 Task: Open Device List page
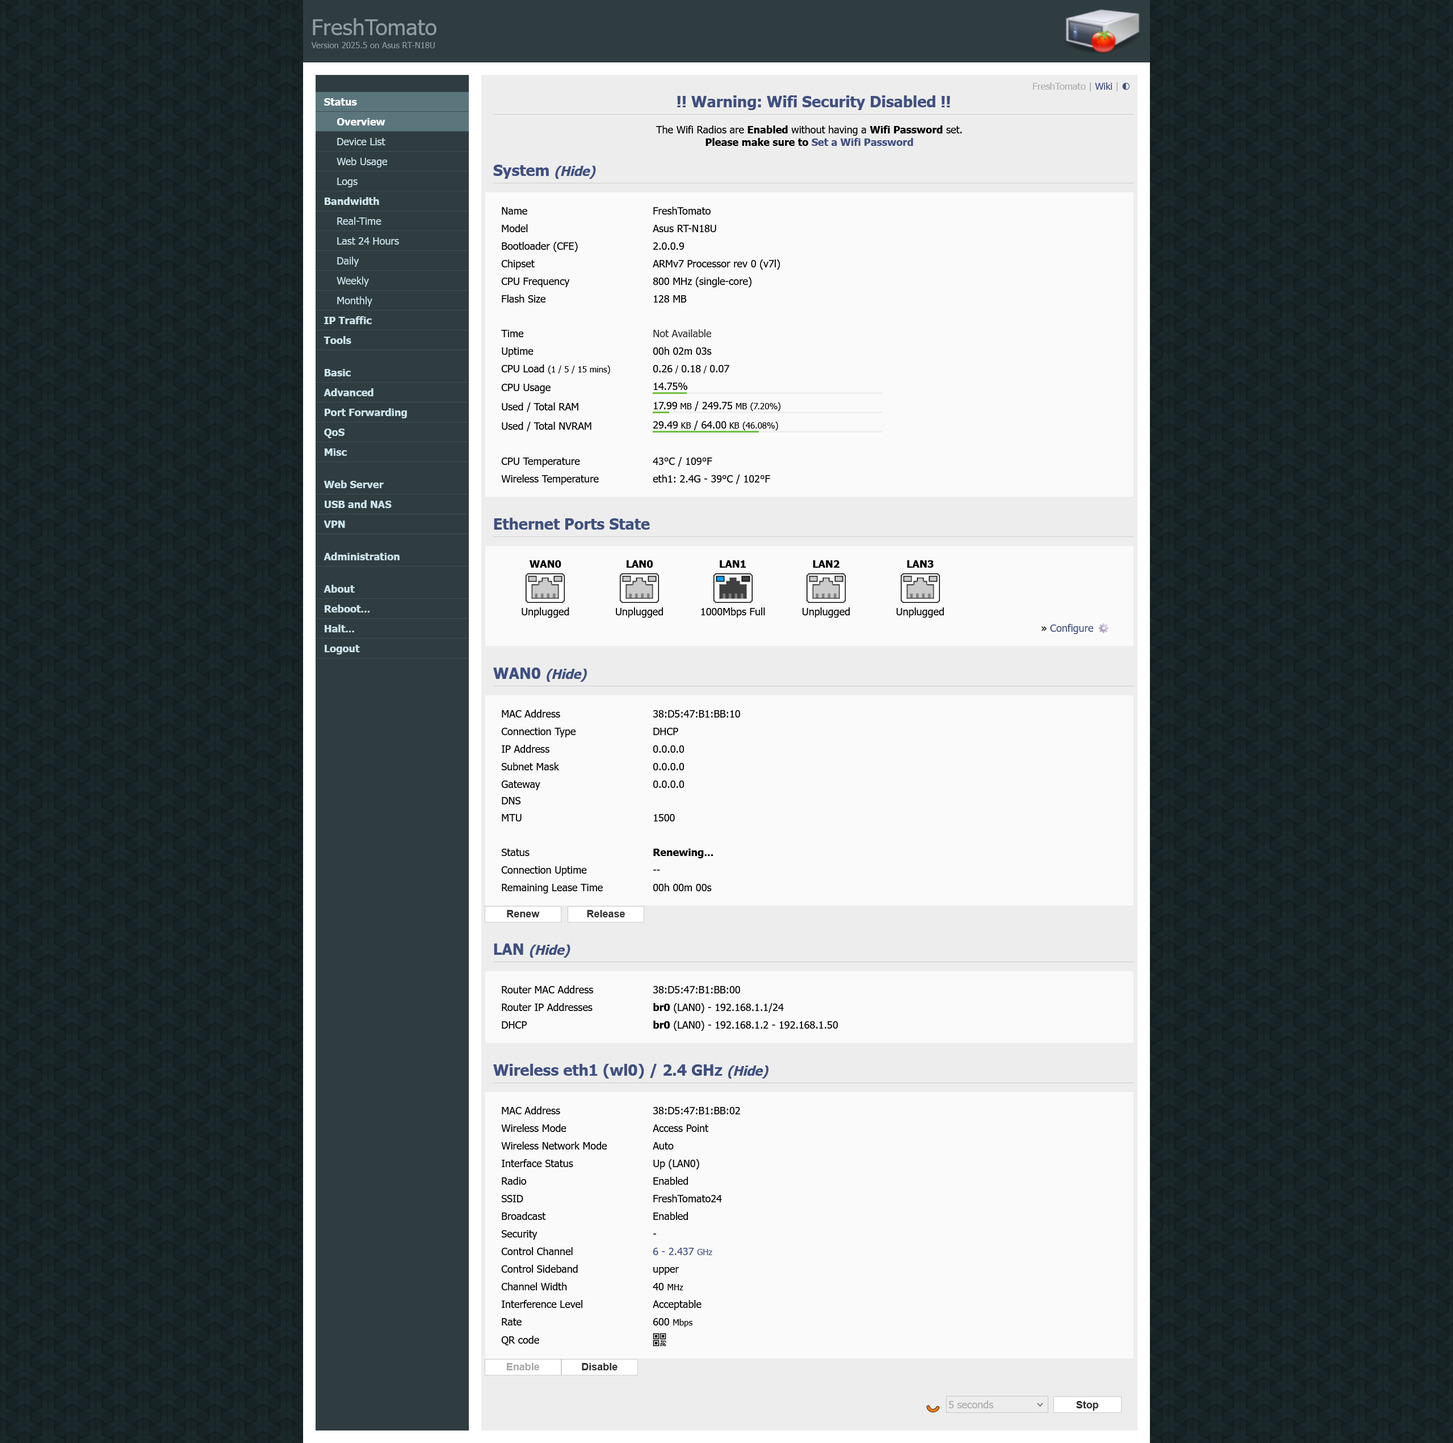pos(392,142)
